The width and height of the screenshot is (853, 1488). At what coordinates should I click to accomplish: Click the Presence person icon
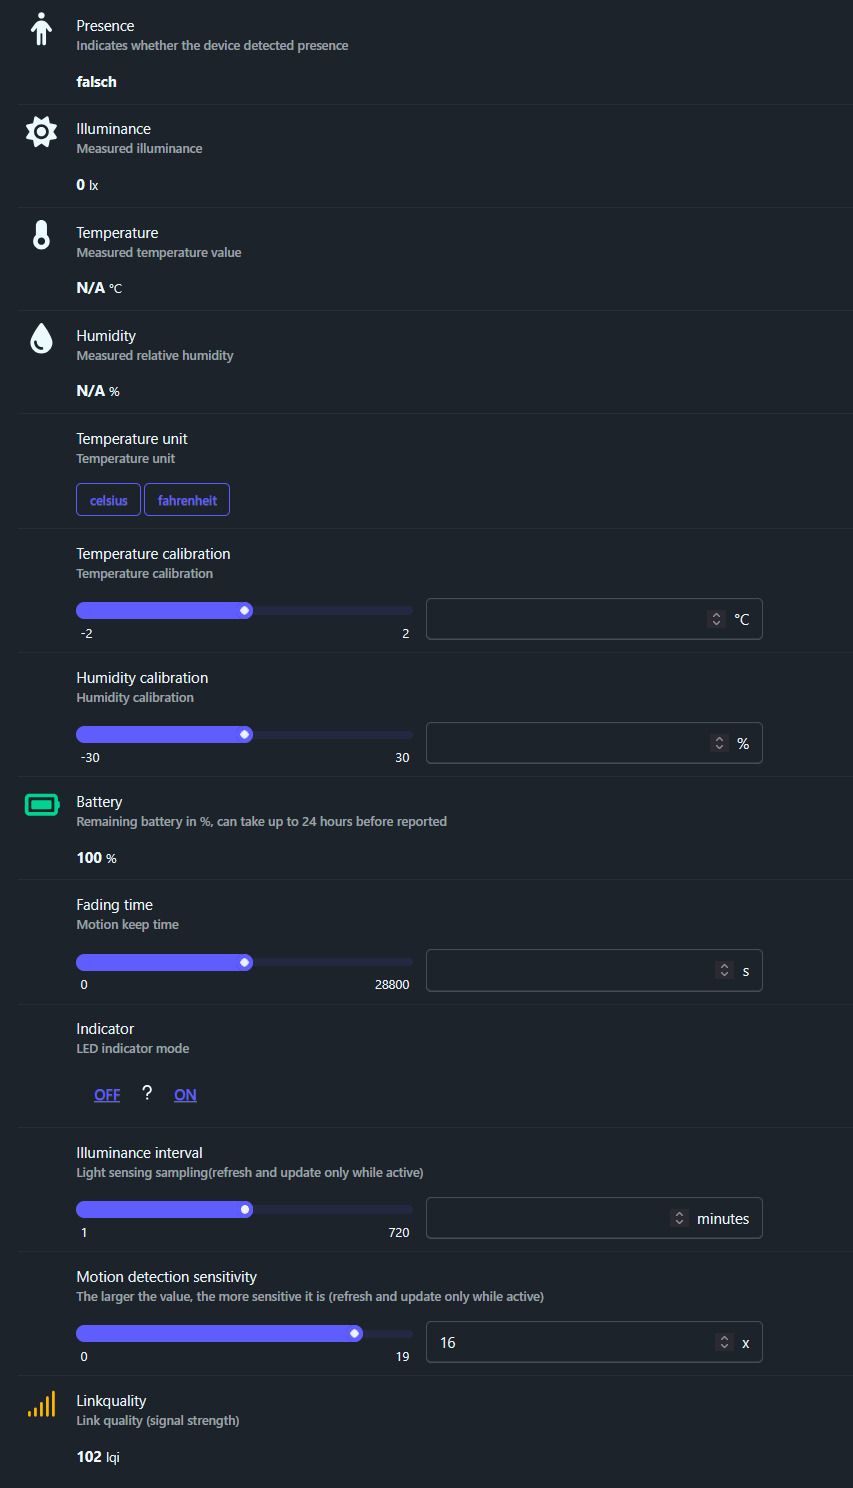41,30
